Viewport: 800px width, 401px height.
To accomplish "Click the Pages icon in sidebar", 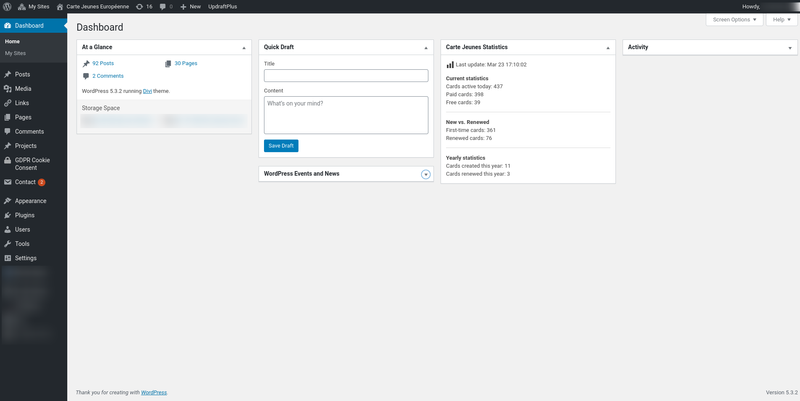I will (7, 117).
